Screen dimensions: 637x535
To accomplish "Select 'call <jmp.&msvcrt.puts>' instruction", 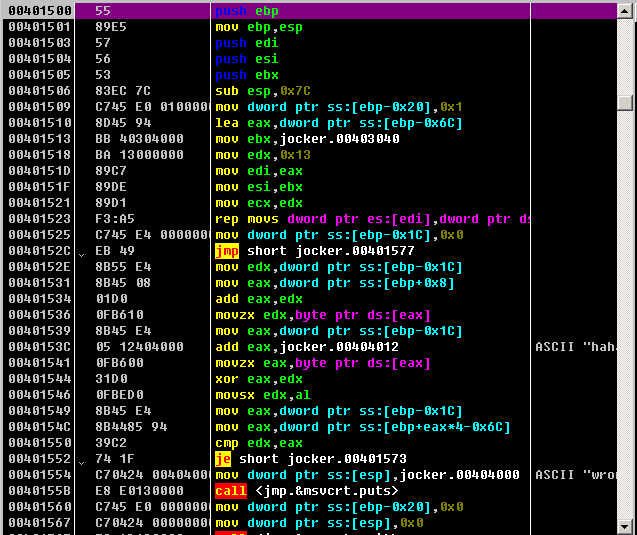I will pos(307,491).
